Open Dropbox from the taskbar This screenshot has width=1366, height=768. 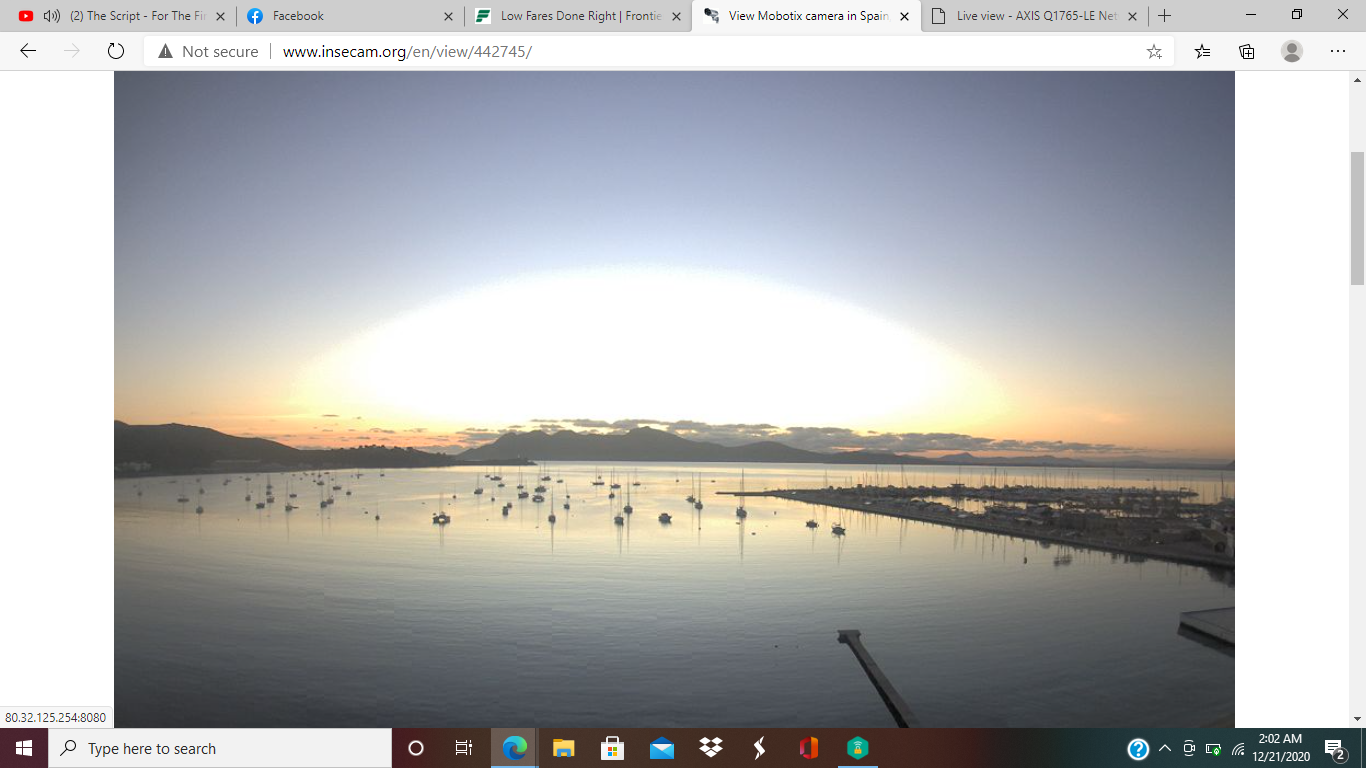[711, 748]
